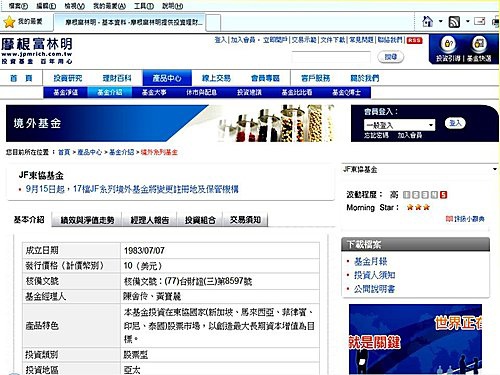Switch to 績效與淨值走勢 tab

pos(87,220)
